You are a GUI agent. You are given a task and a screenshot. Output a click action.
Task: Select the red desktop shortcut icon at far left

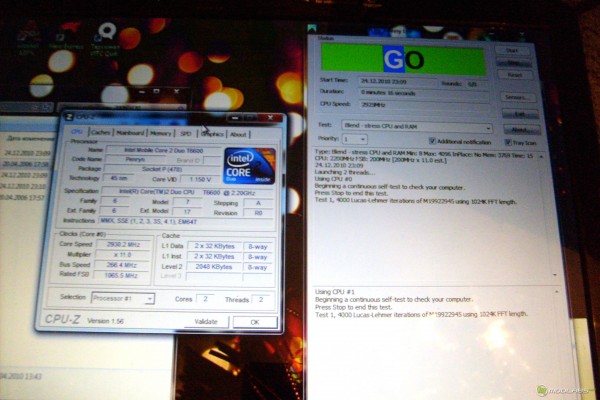point(28,33)
